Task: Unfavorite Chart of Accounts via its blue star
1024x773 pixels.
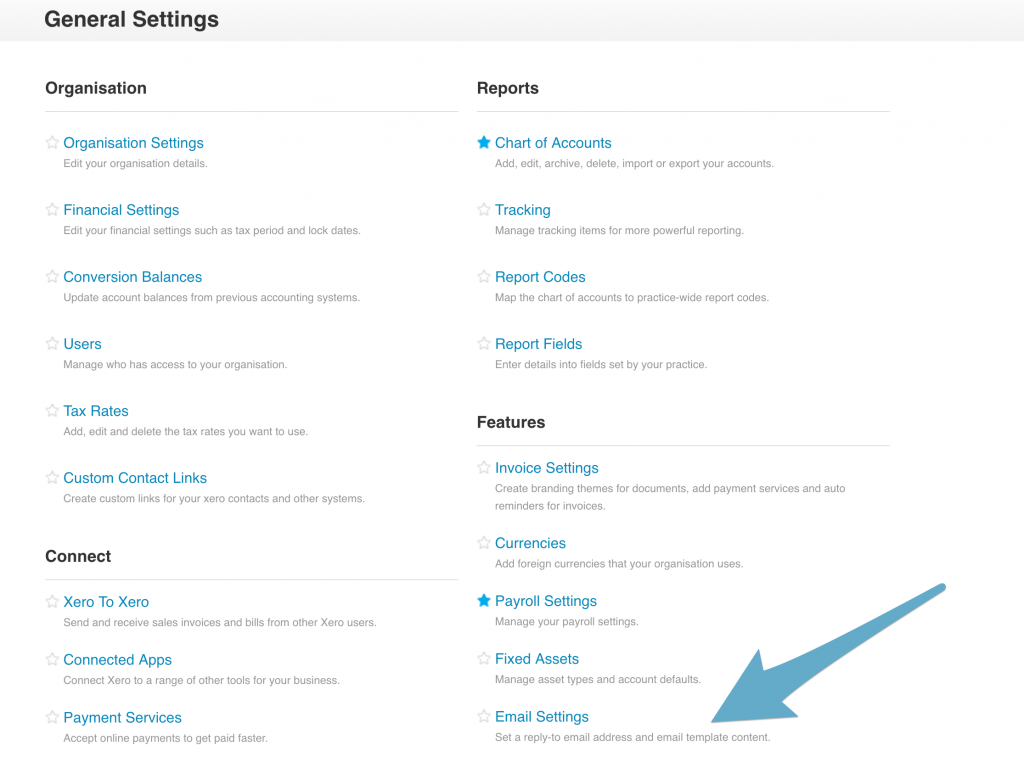Action: pos(484,143)
